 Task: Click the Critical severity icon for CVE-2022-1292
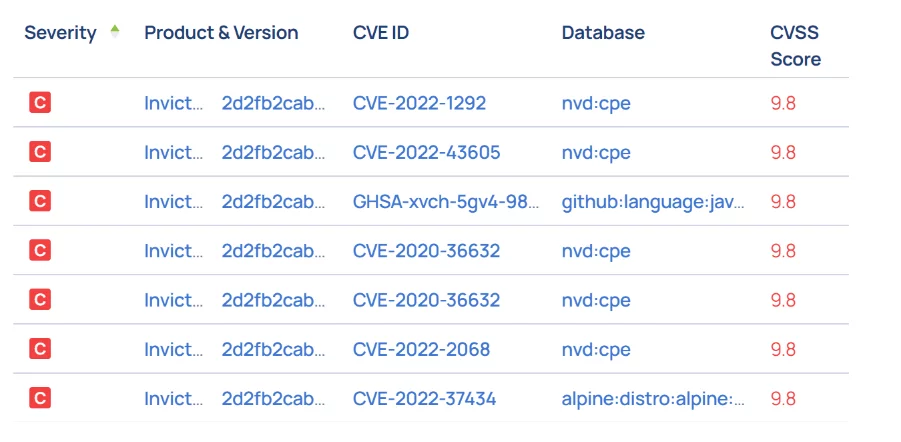pyautogui.click(x=40, y=103)
